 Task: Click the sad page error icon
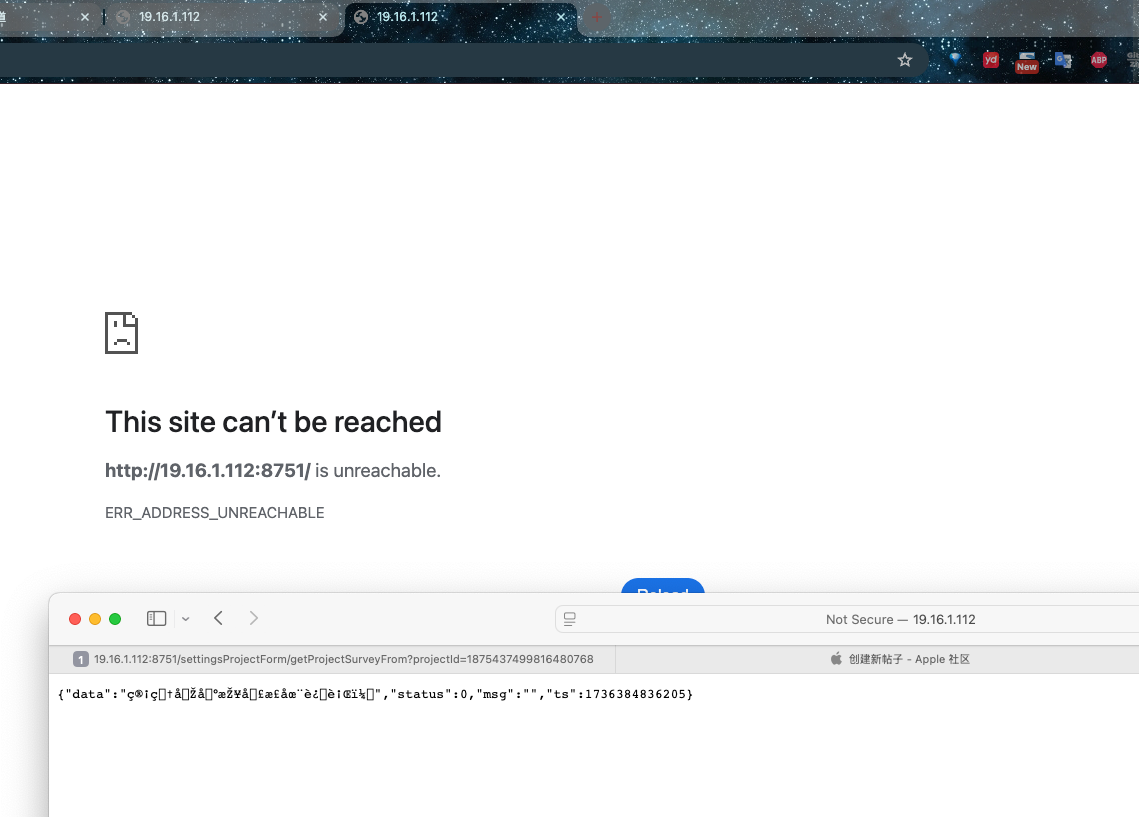[x=121, y=333]
